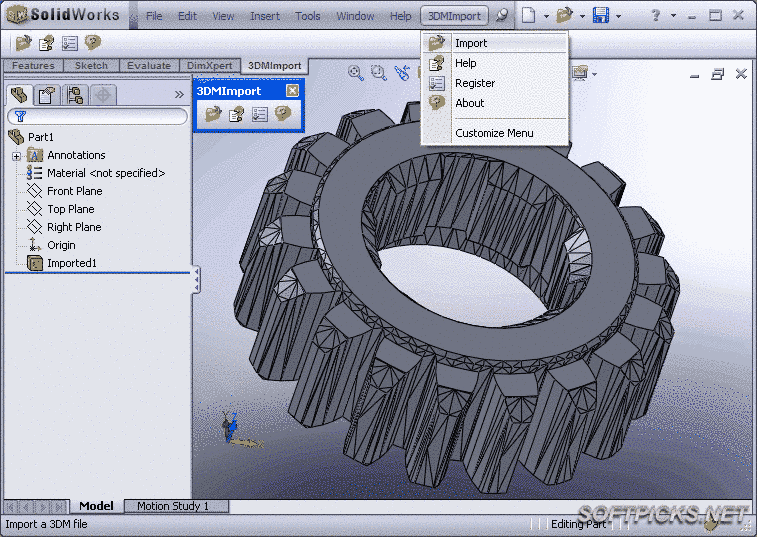The image size is (757, 537).
Task: Close the floating 3DMImport toolbar
Action: [292, 90]
